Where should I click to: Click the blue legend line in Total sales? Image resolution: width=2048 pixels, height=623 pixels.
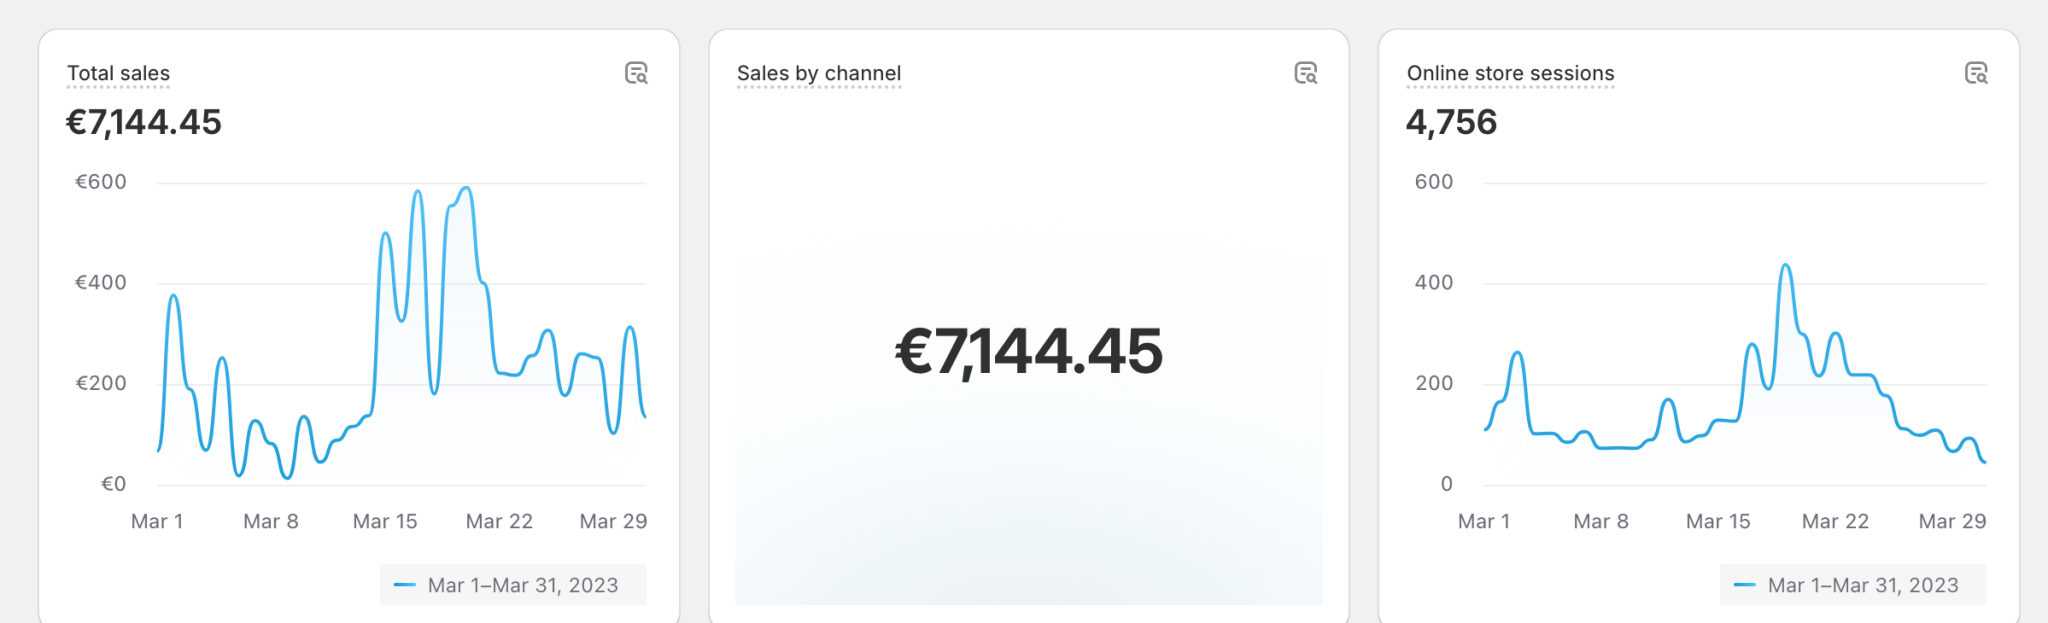coord(405,585)
